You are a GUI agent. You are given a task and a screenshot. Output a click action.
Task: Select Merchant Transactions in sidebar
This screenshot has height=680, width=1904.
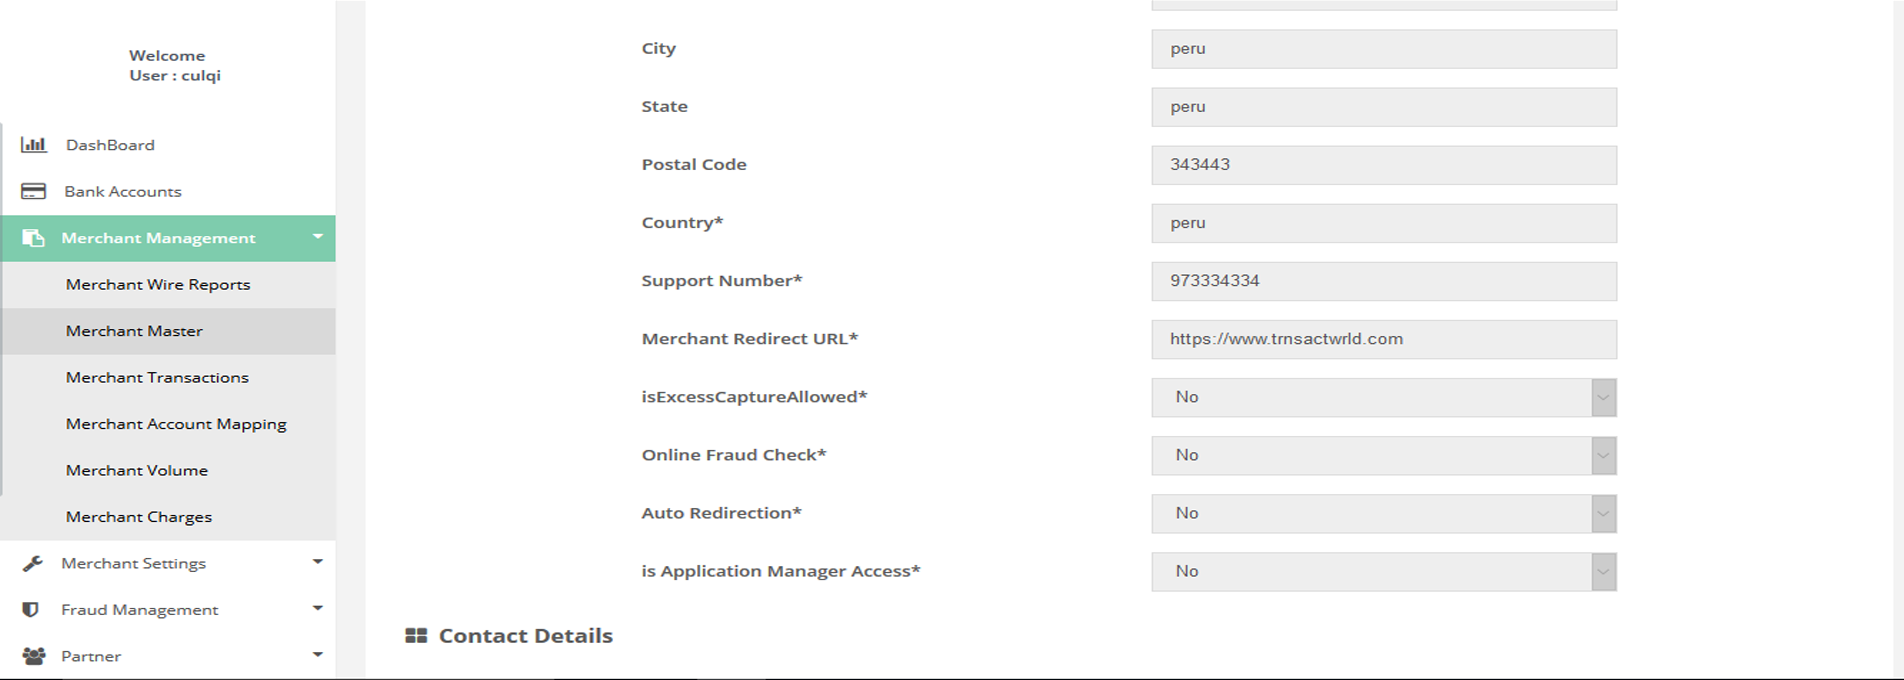(157, 377)
